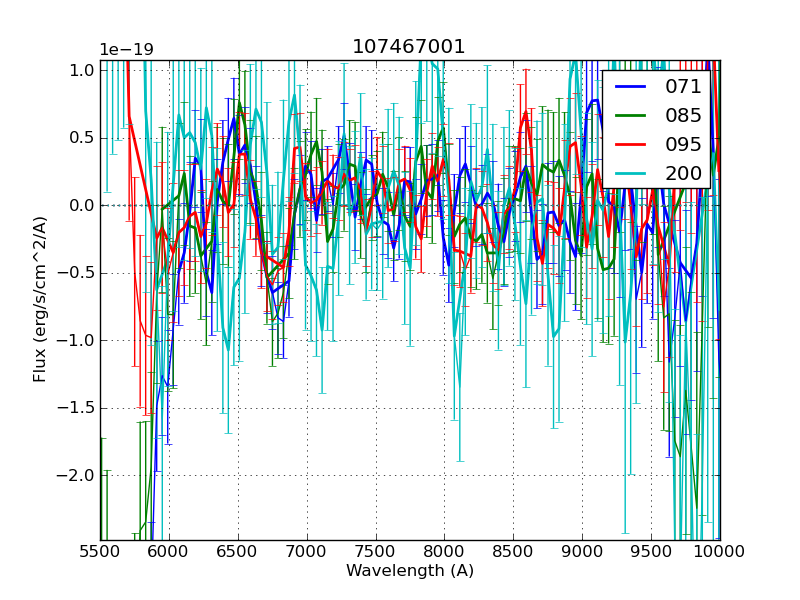Click the −1.0 y-axis tick label

pos(77,340)
